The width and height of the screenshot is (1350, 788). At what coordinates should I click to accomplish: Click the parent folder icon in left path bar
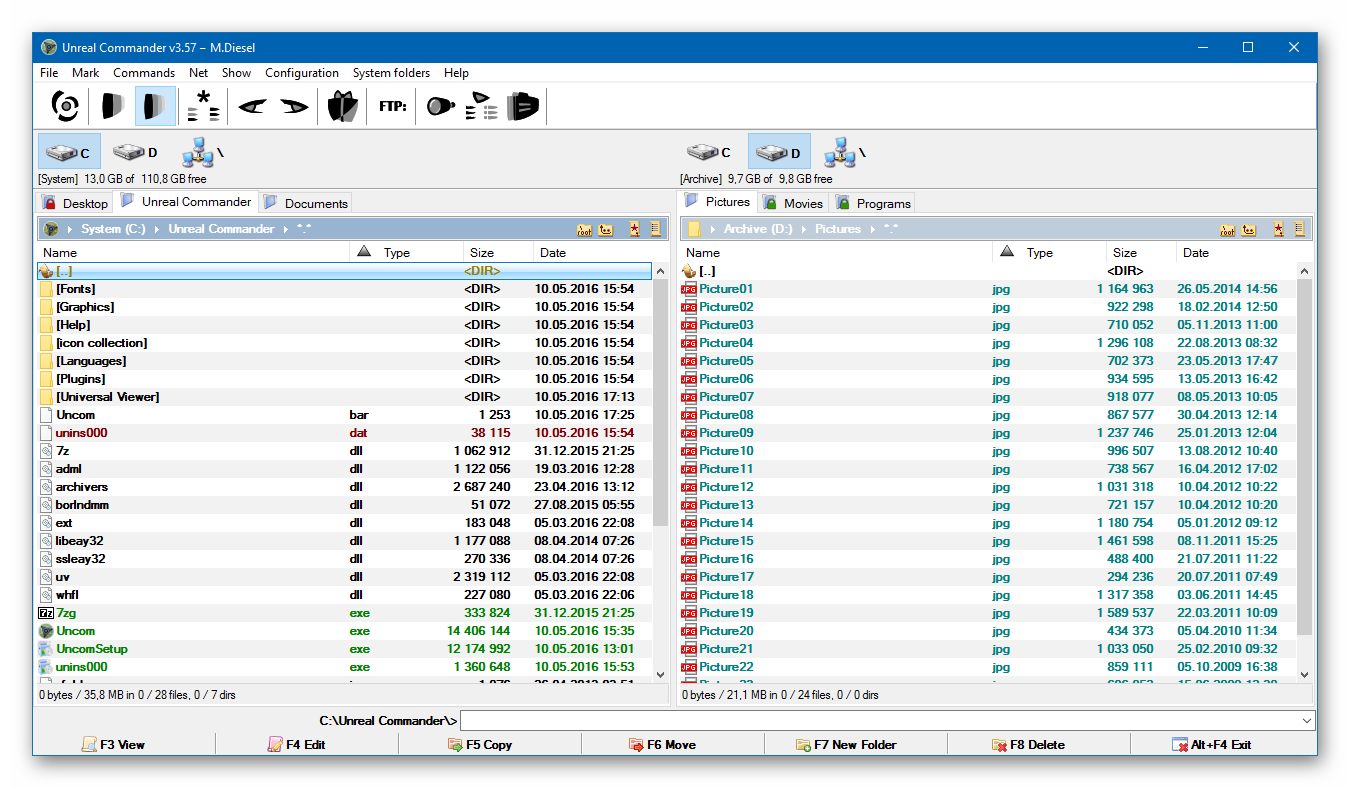click(x=606, y=230)
